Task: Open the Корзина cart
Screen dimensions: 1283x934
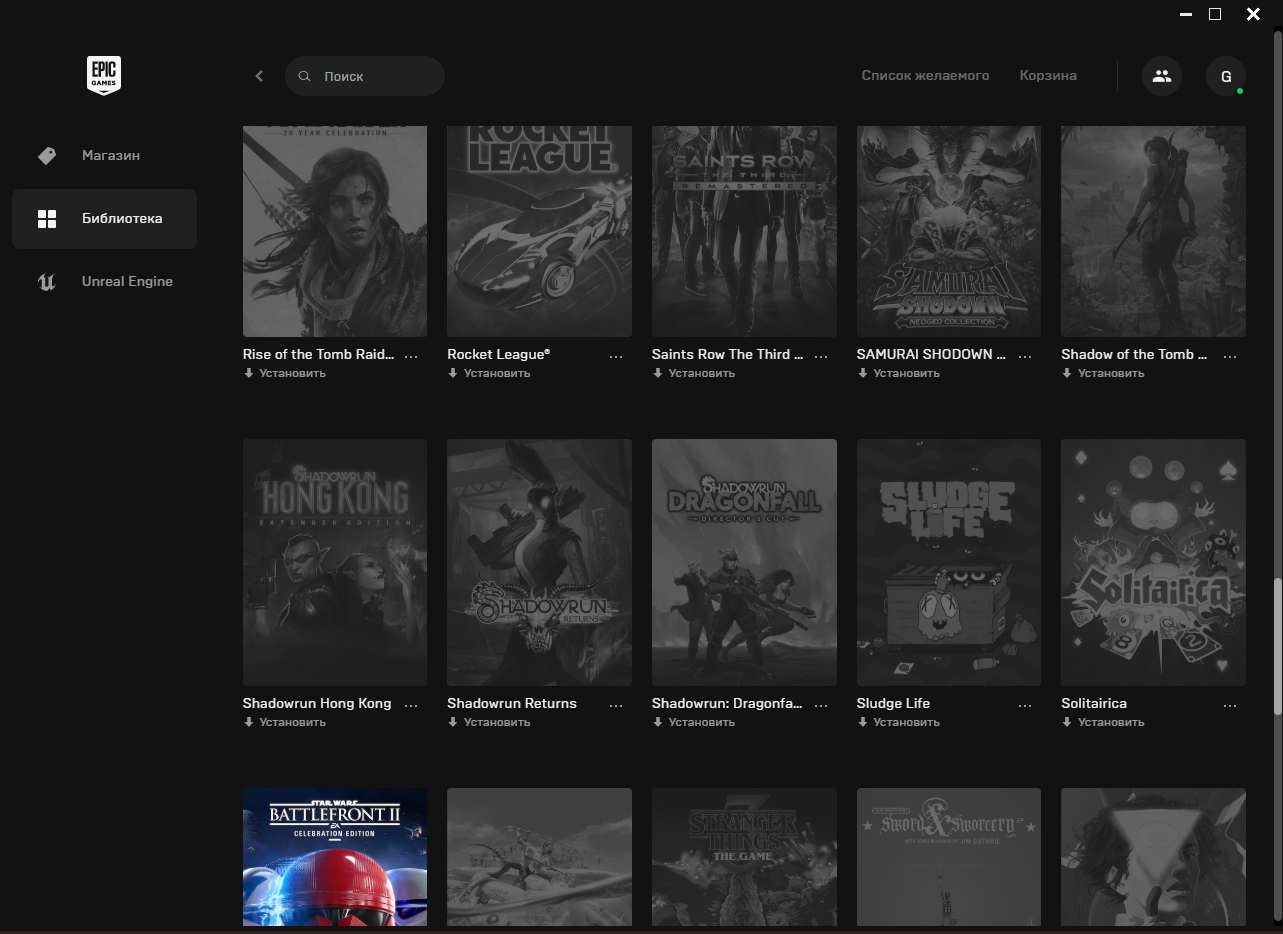Action: 1048,75
